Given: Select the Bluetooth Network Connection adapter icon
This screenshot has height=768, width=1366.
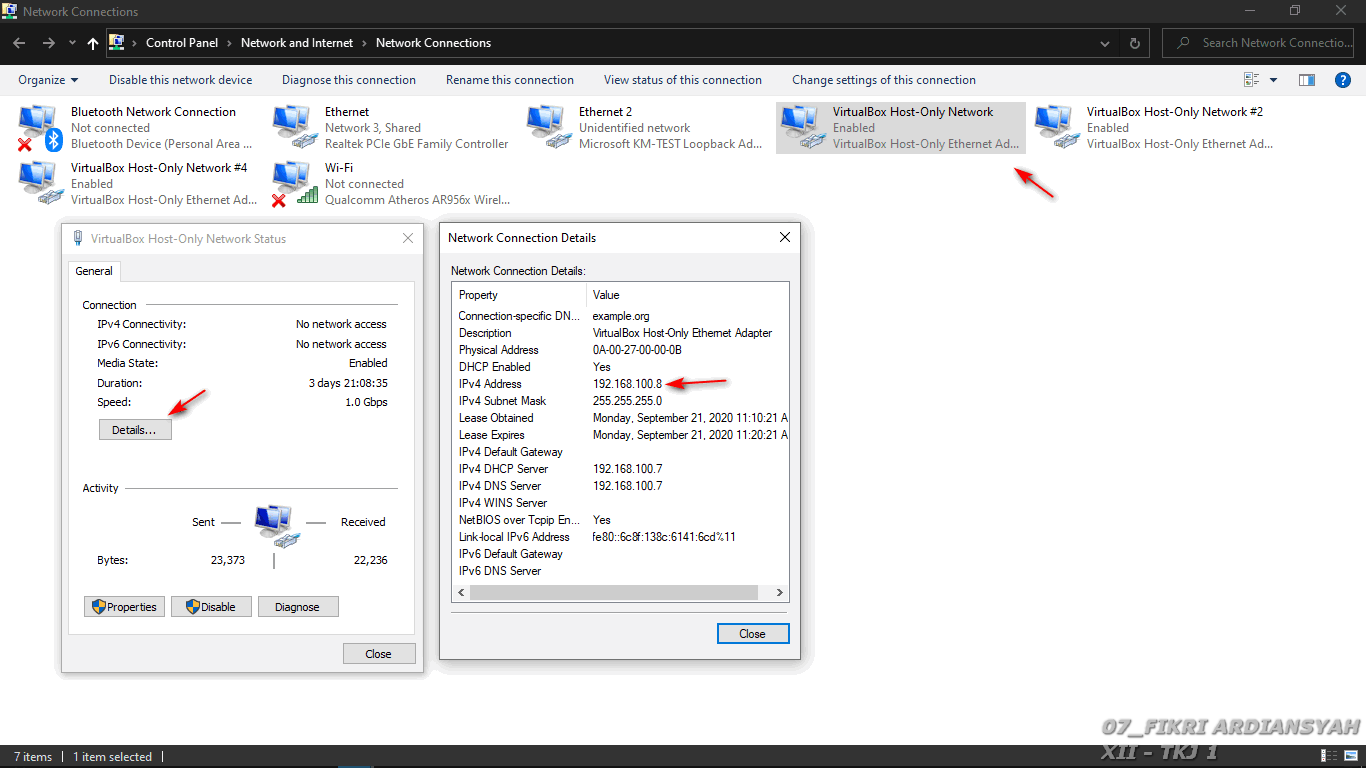Looking at the screenshot, I should point(40,128).
